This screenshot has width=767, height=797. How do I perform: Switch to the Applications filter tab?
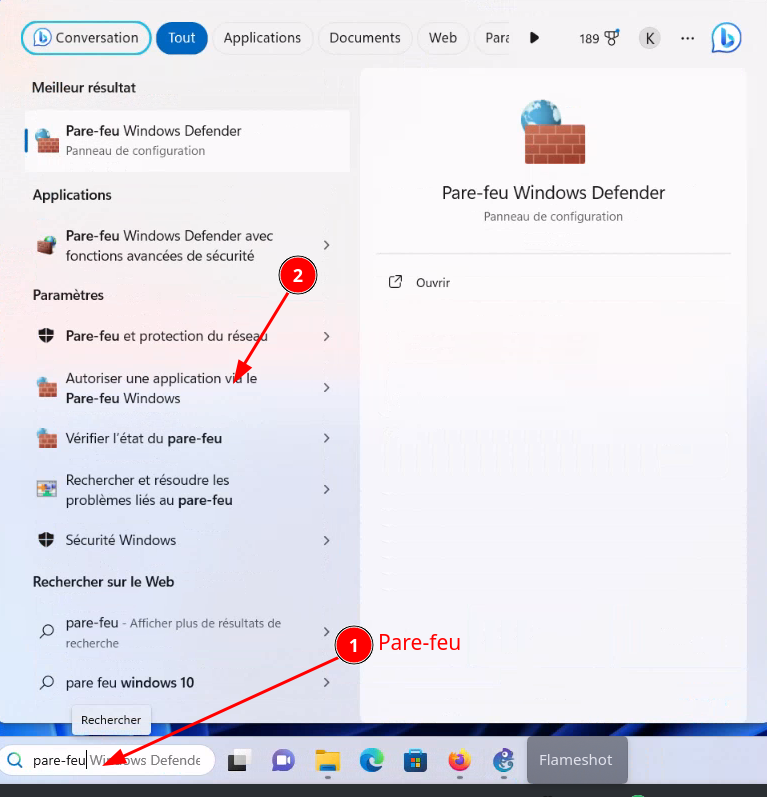pos(262,38)
